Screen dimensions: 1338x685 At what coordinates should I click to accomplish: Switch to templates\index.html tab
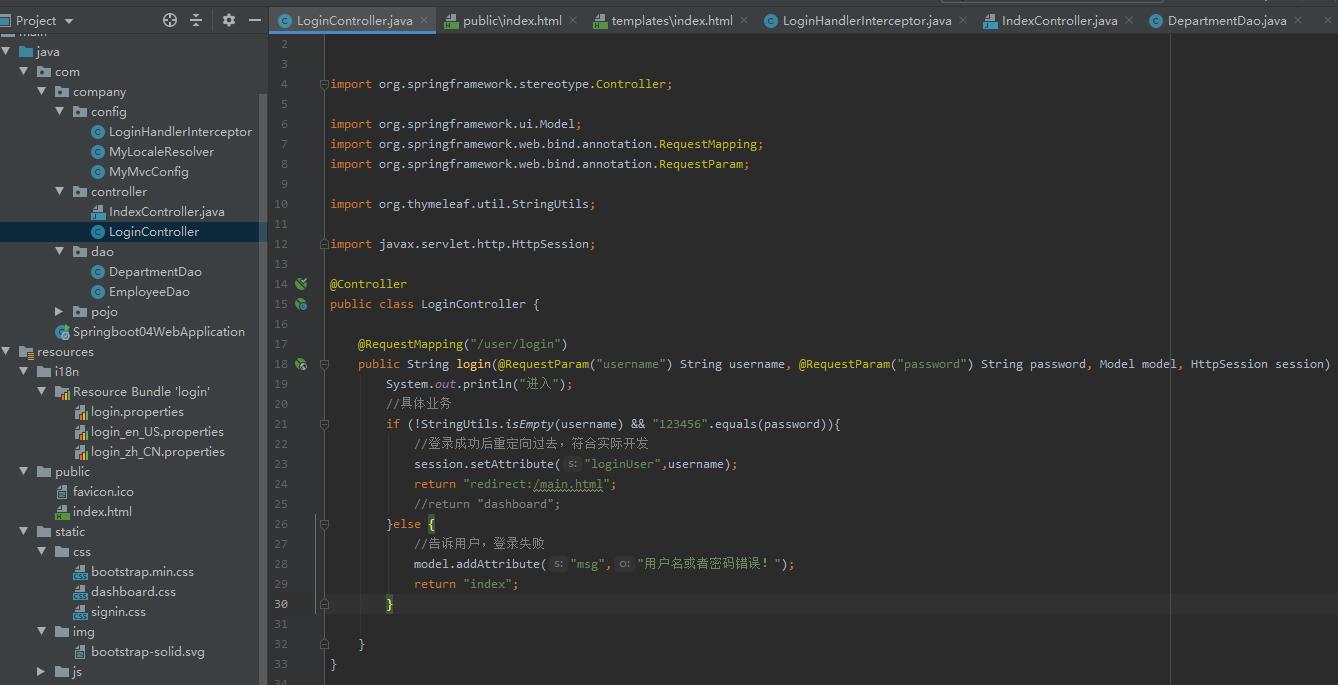672,20
